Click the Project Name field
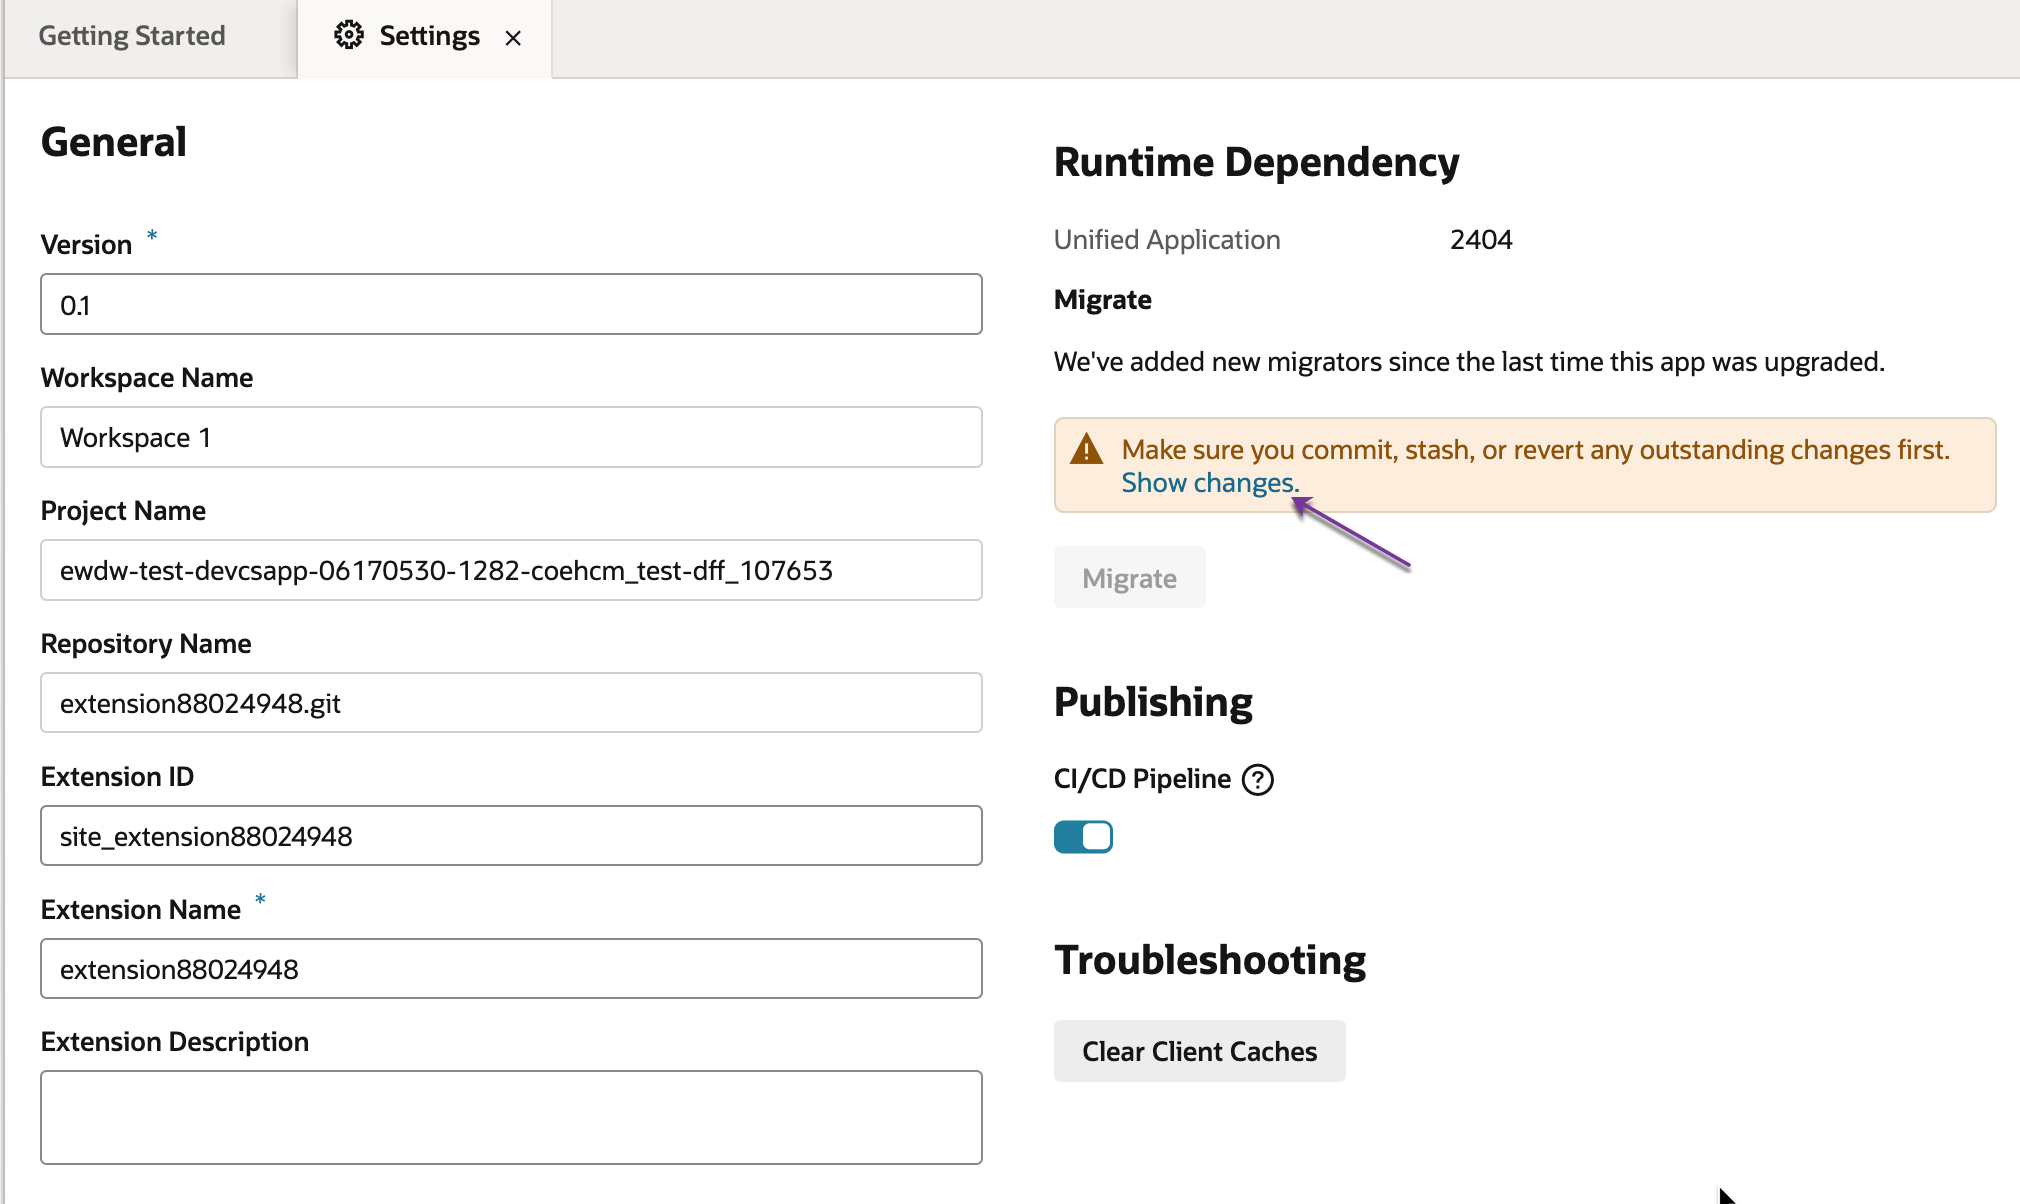Screen dimensions: 2020x1204 (x=511, y=571)
